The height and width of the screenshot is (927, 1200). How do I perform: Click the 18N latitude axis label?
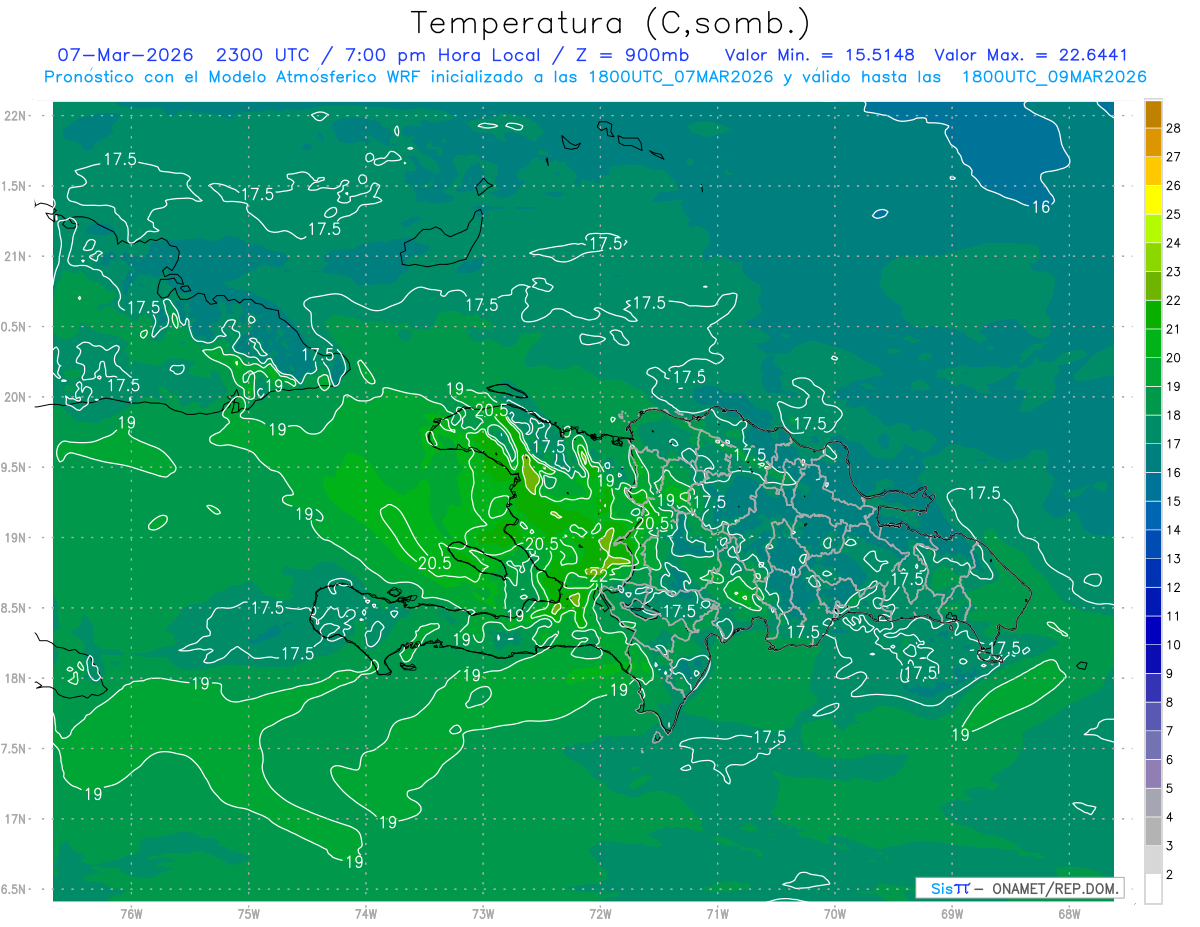17,679
